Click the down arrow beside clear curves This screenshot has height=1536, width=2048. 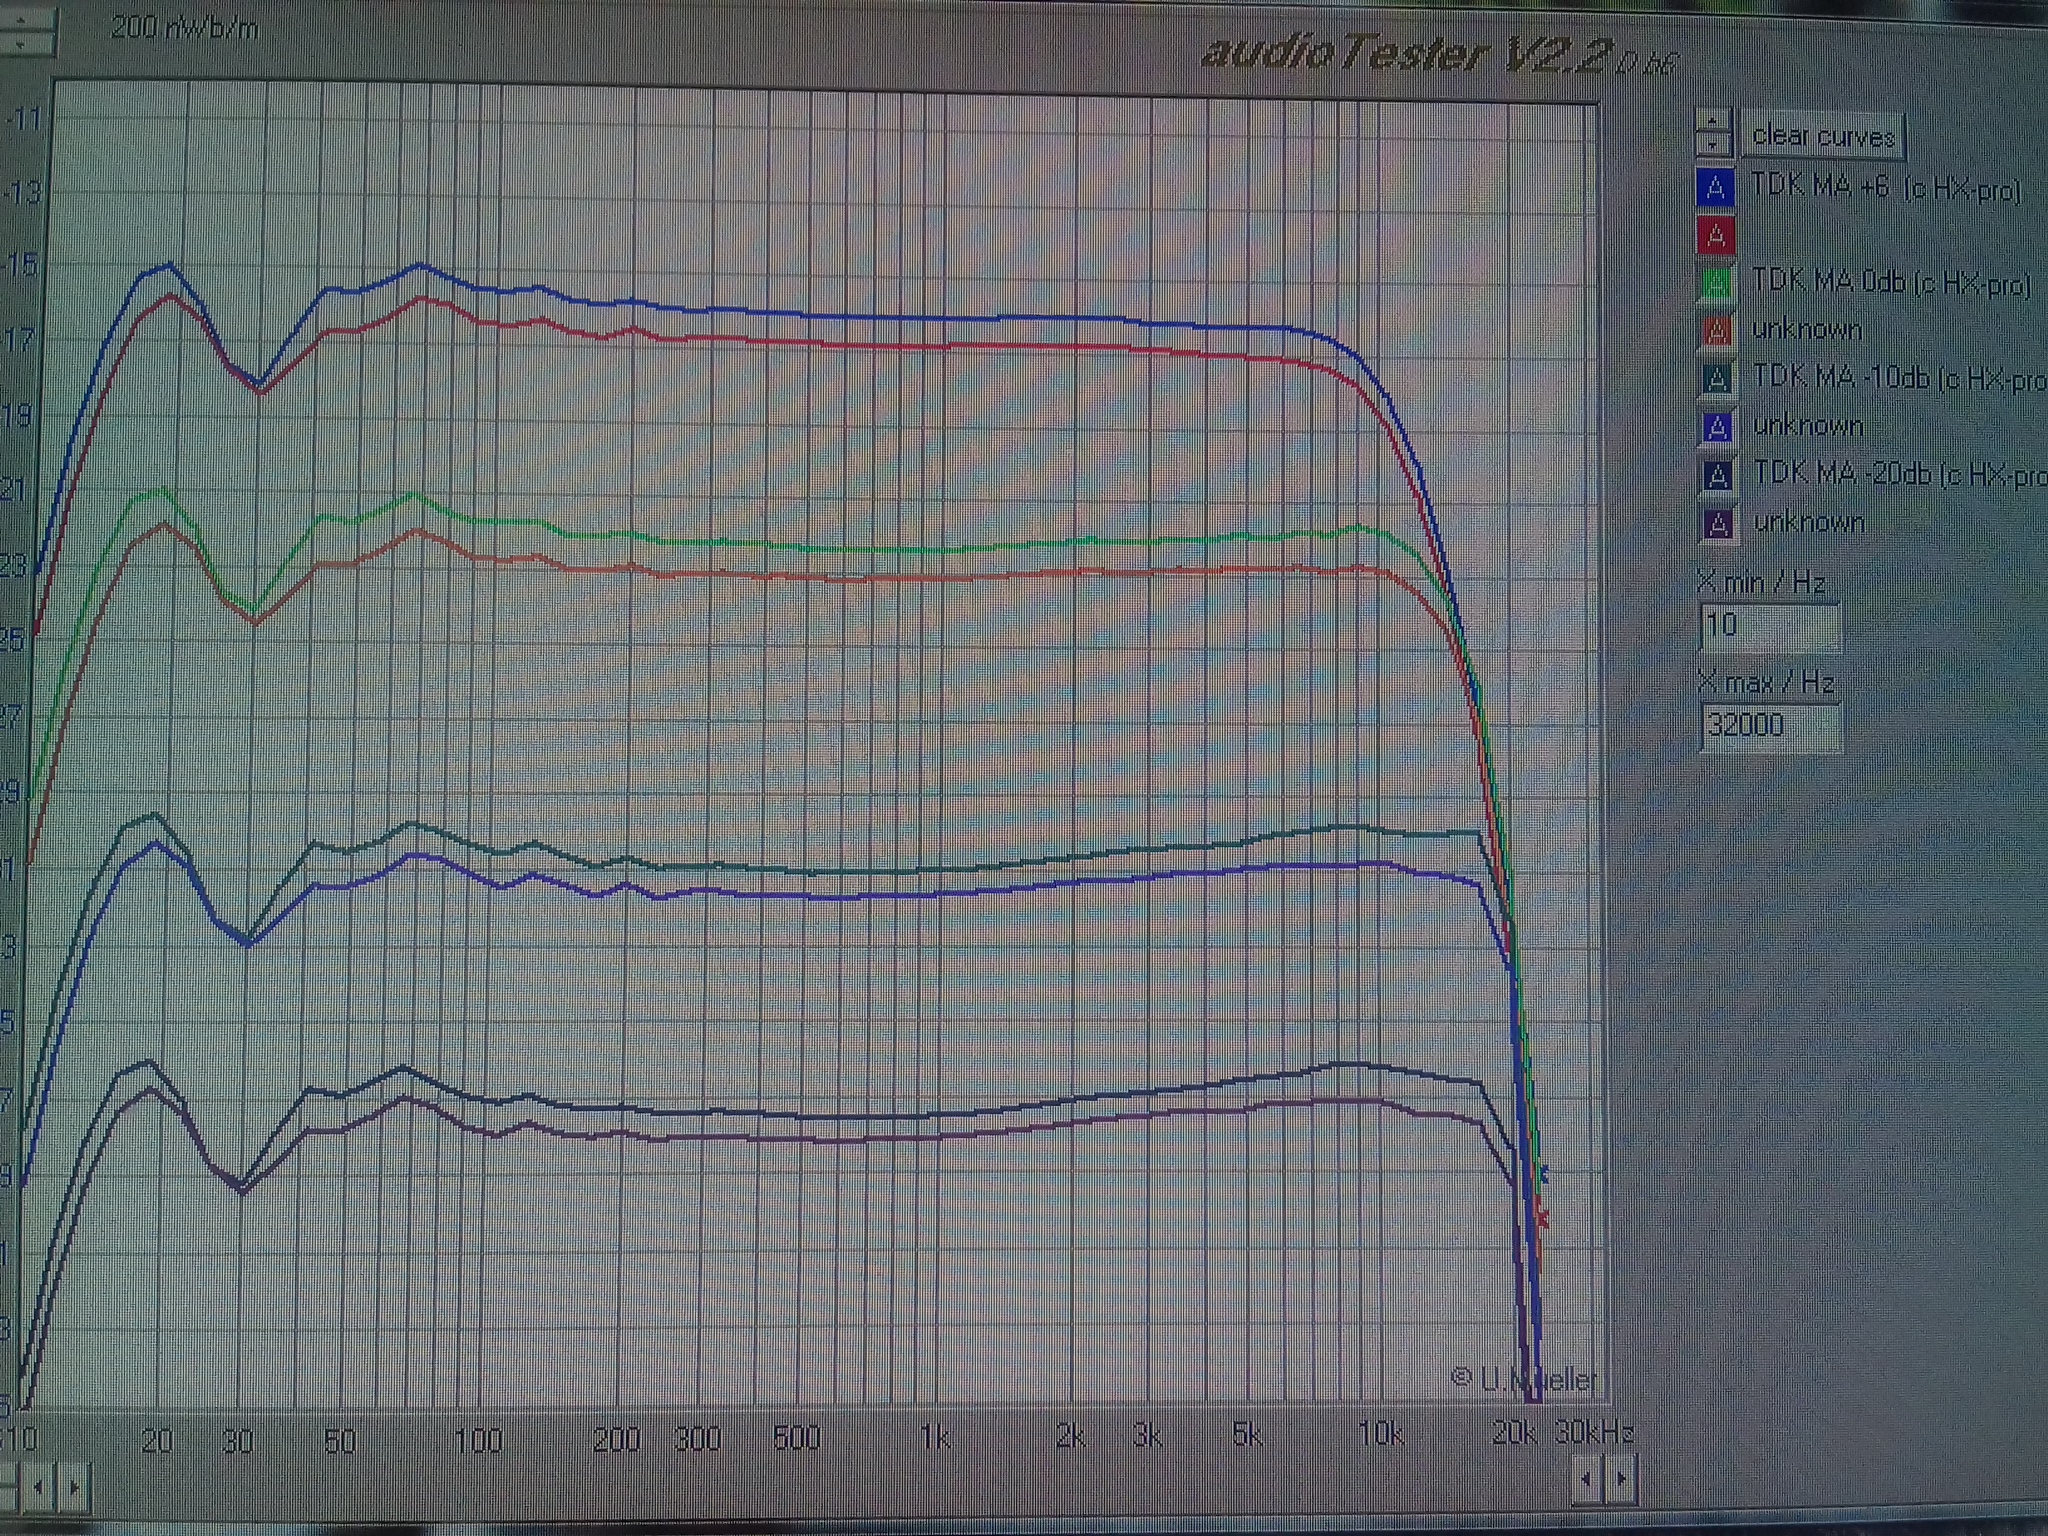coord(1713,145)
